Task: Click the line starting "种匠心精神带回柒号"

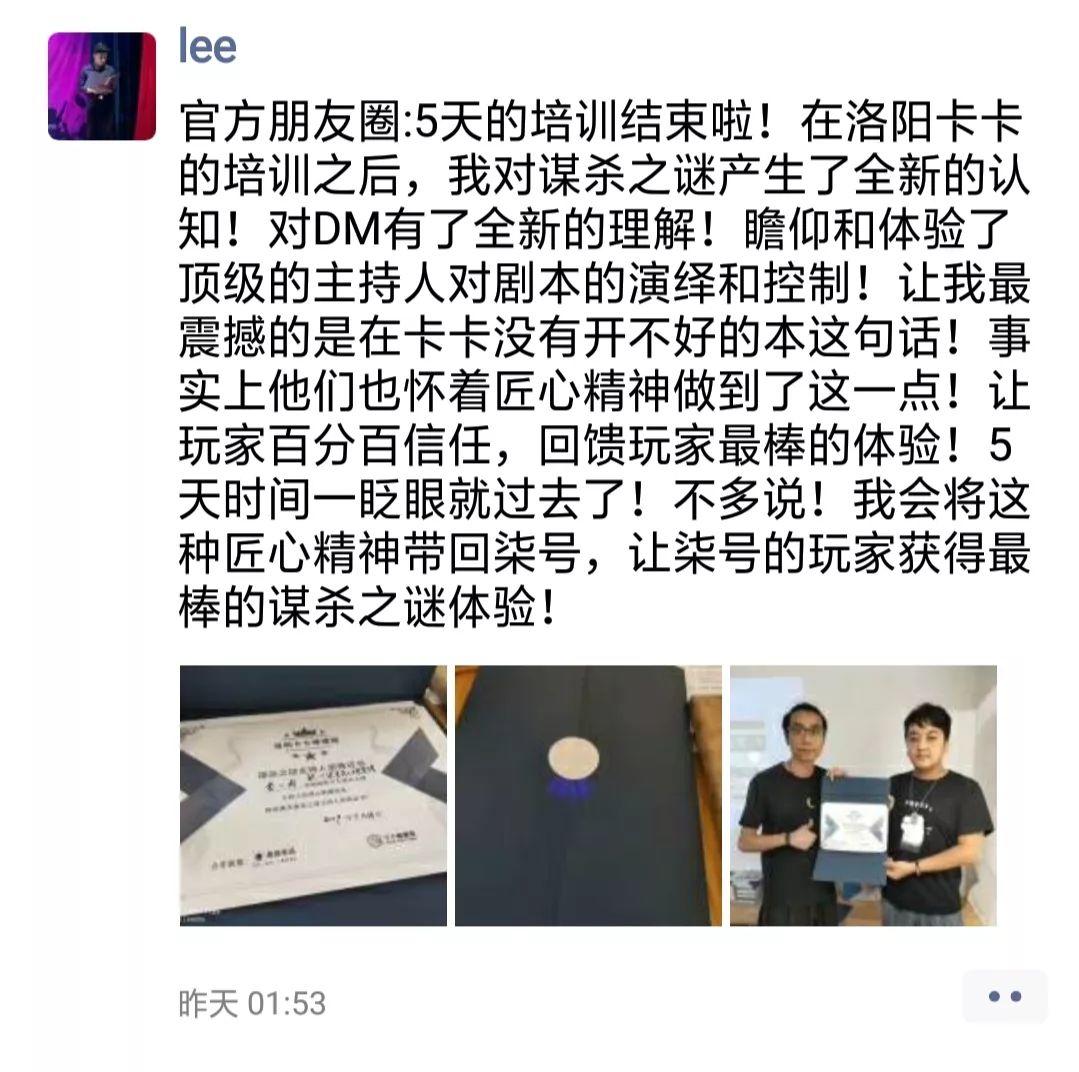Action: (x=604, y=553)
